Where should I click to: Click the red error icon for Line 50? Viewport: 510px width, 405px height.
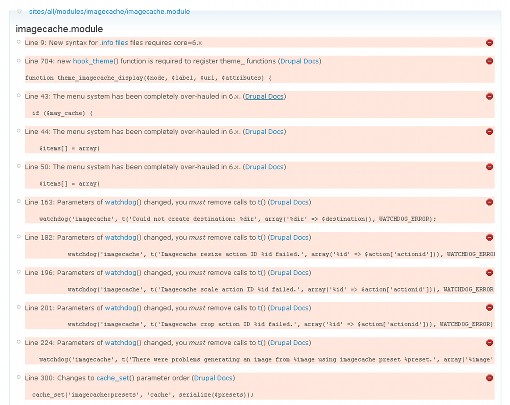[489, 167]
